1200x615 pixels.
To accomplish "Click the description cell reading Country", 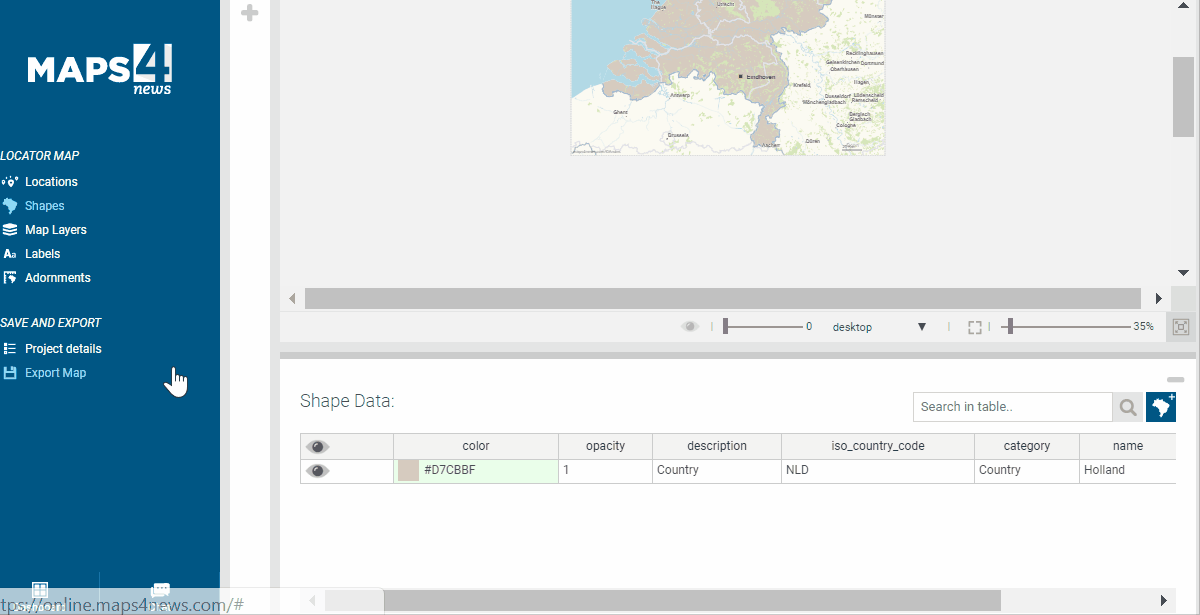I will click(717, 471).
